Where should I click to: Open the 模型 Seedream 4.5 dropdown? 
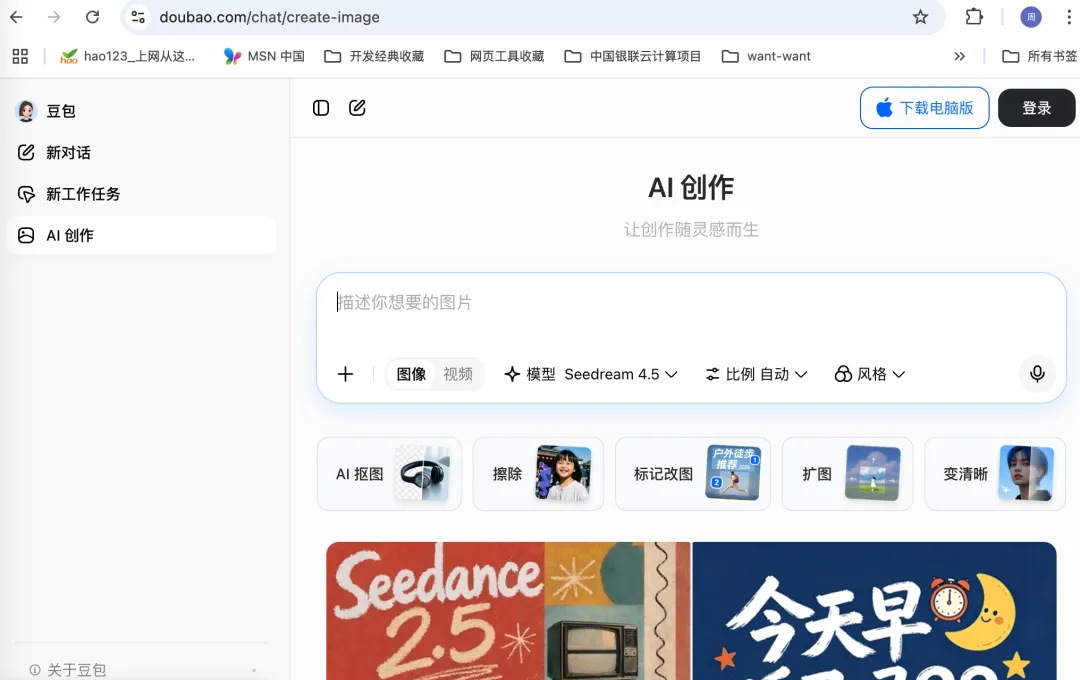pyautogui.click(x=591, y=374)
